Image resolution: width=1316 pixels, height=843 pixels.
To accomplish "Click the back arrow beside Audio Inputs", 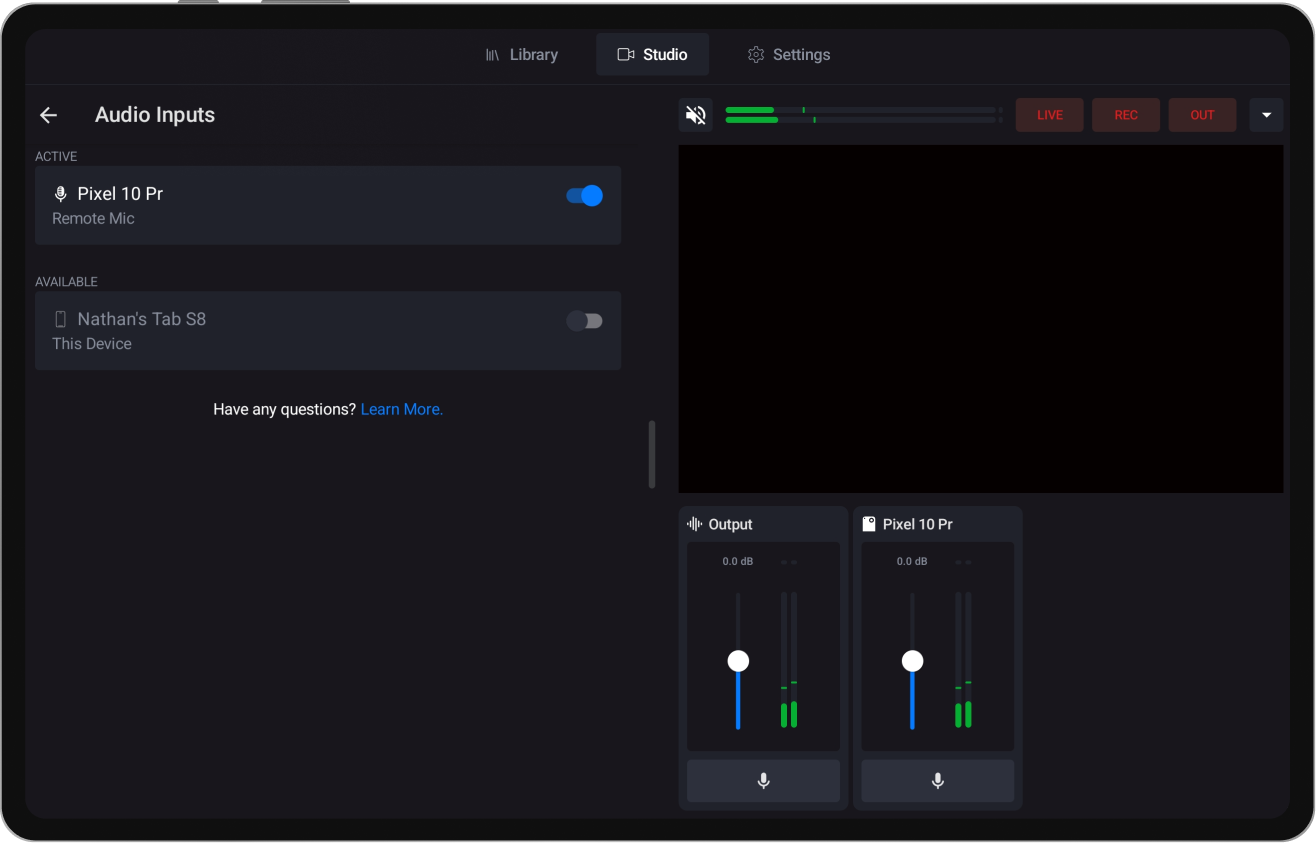I will pyautogui.click(x=48, y=115).
